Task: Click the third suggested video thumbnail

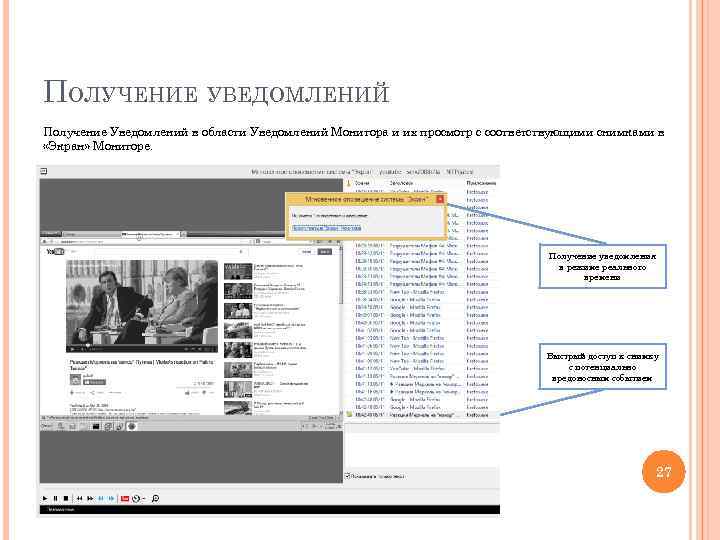Action: (238, 310)
